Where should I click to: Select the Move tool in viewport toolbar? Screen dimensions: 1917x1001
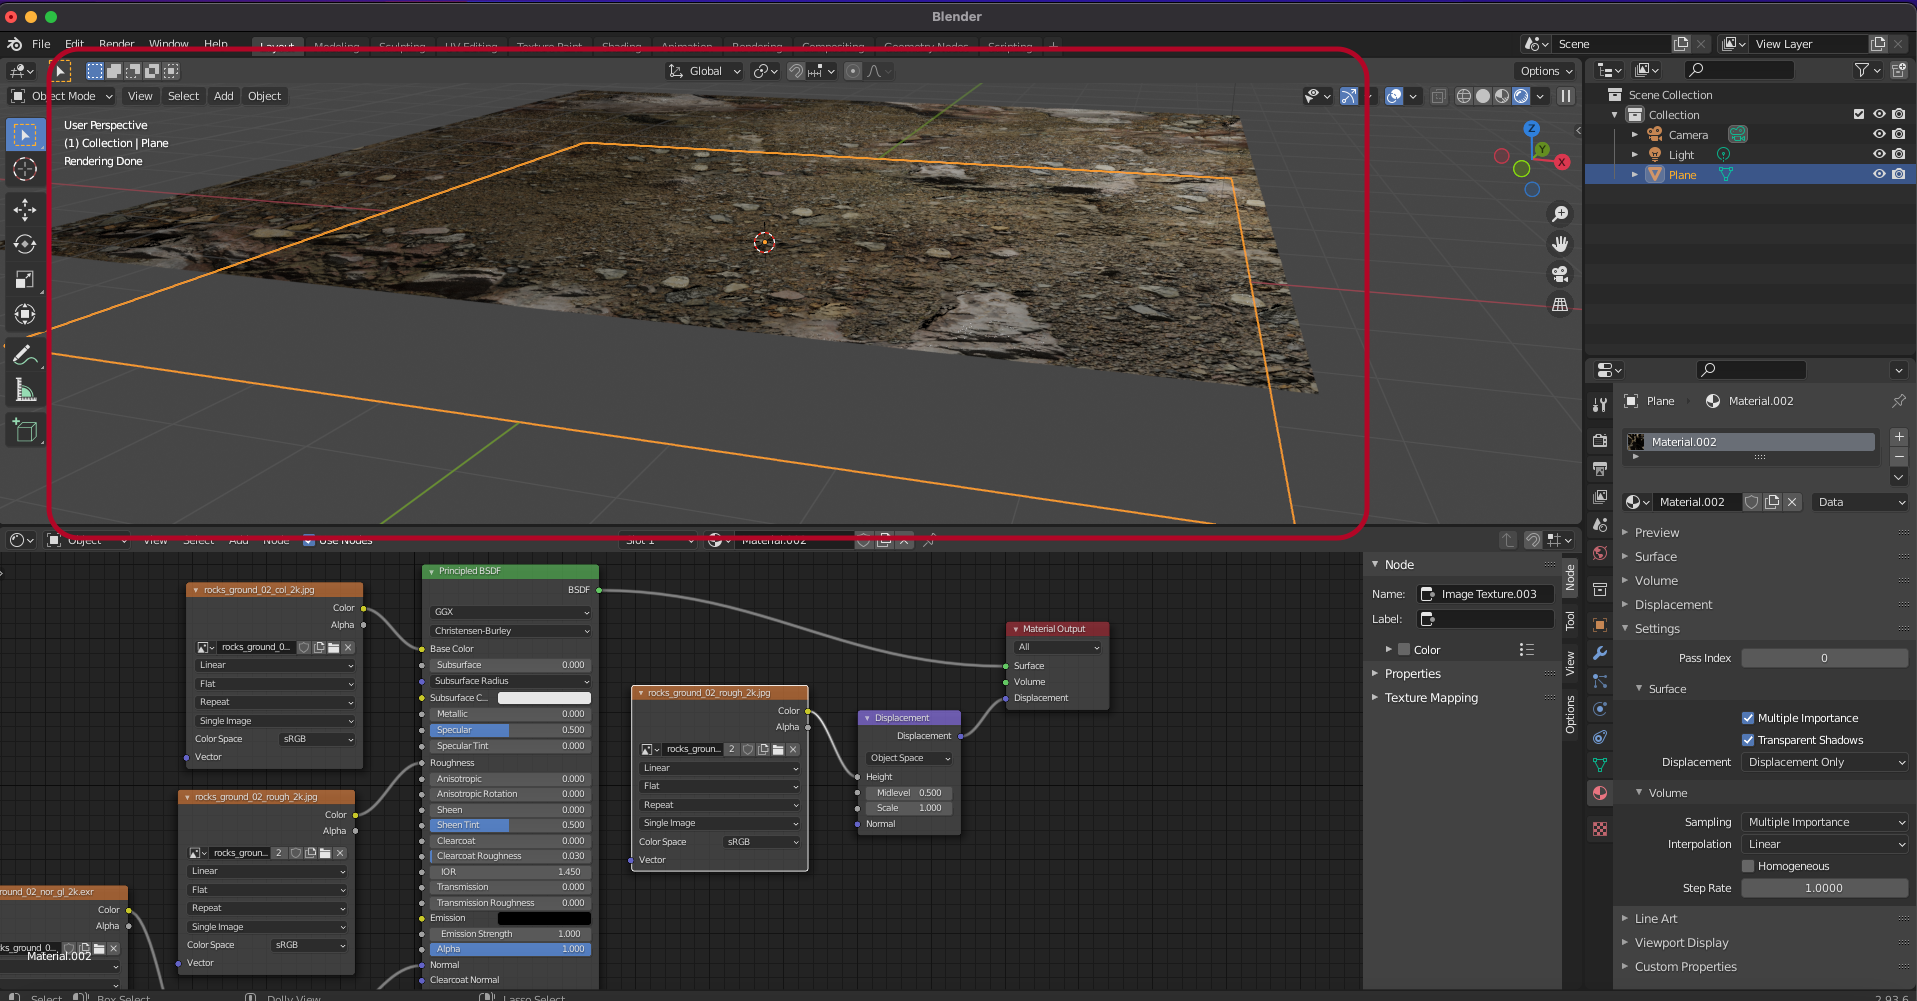(x=25, y=209)
